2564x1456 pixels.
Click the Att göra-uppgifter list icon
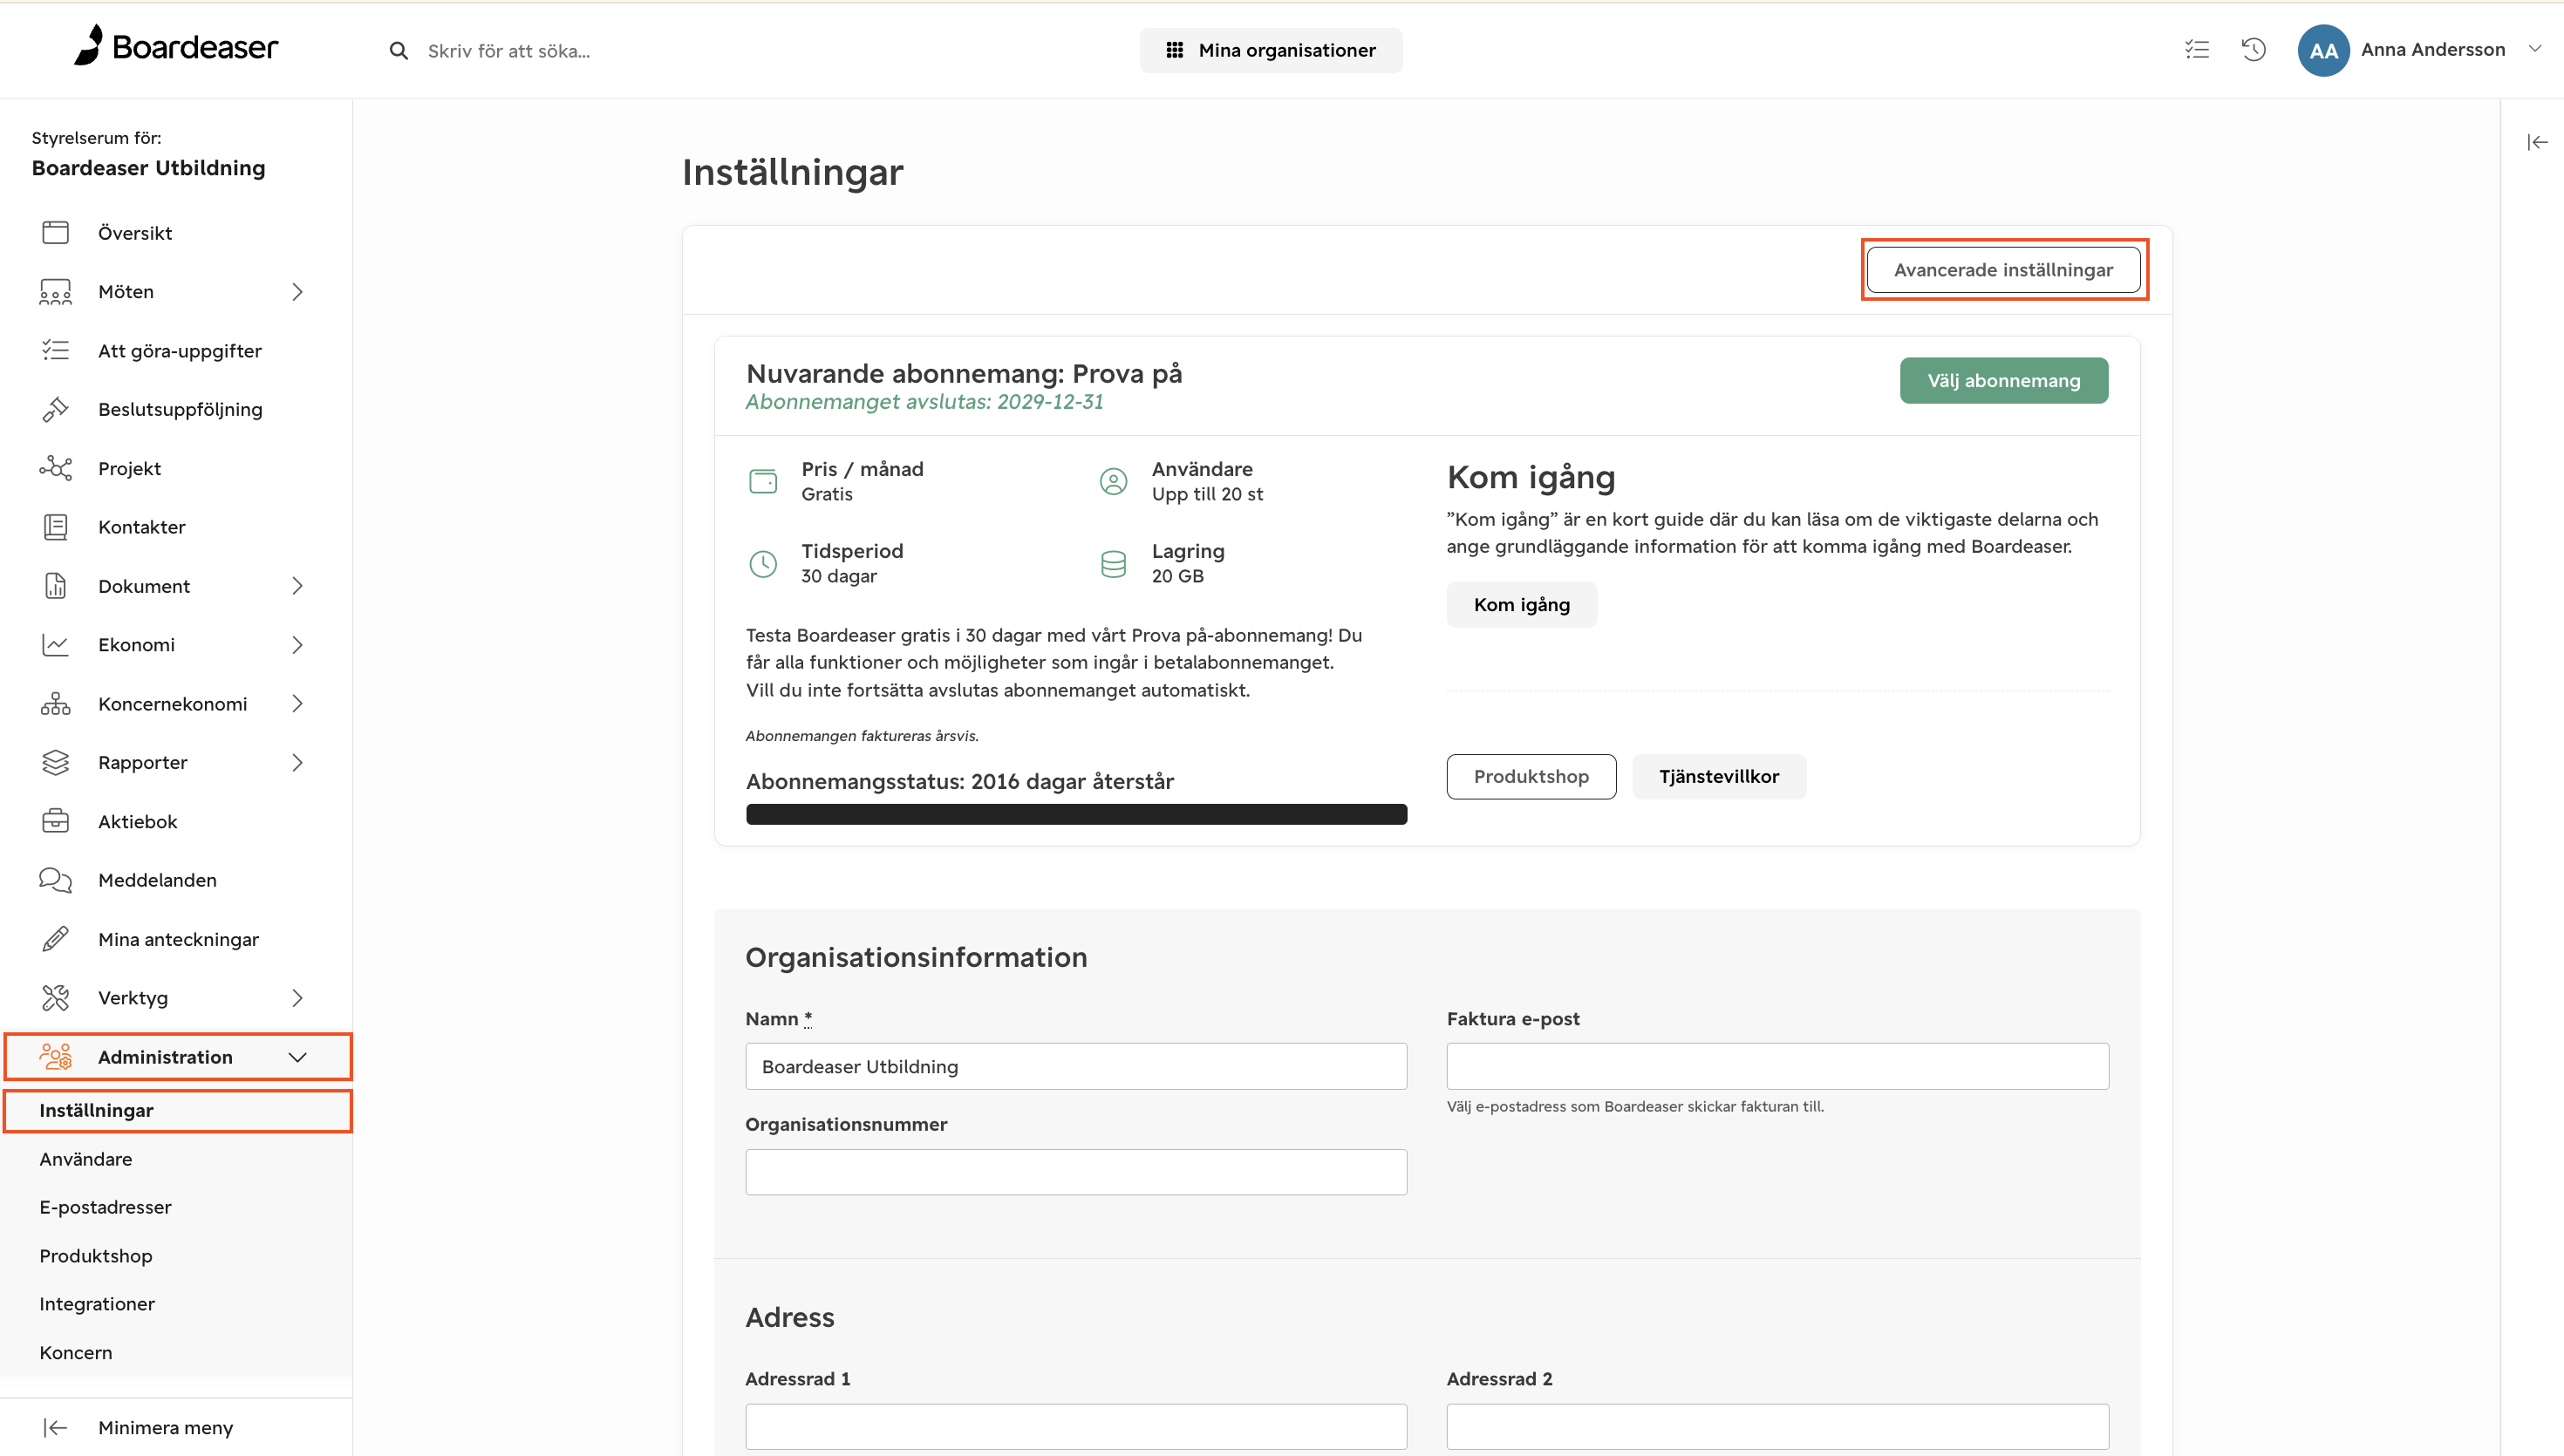click(x=56, y=350)
